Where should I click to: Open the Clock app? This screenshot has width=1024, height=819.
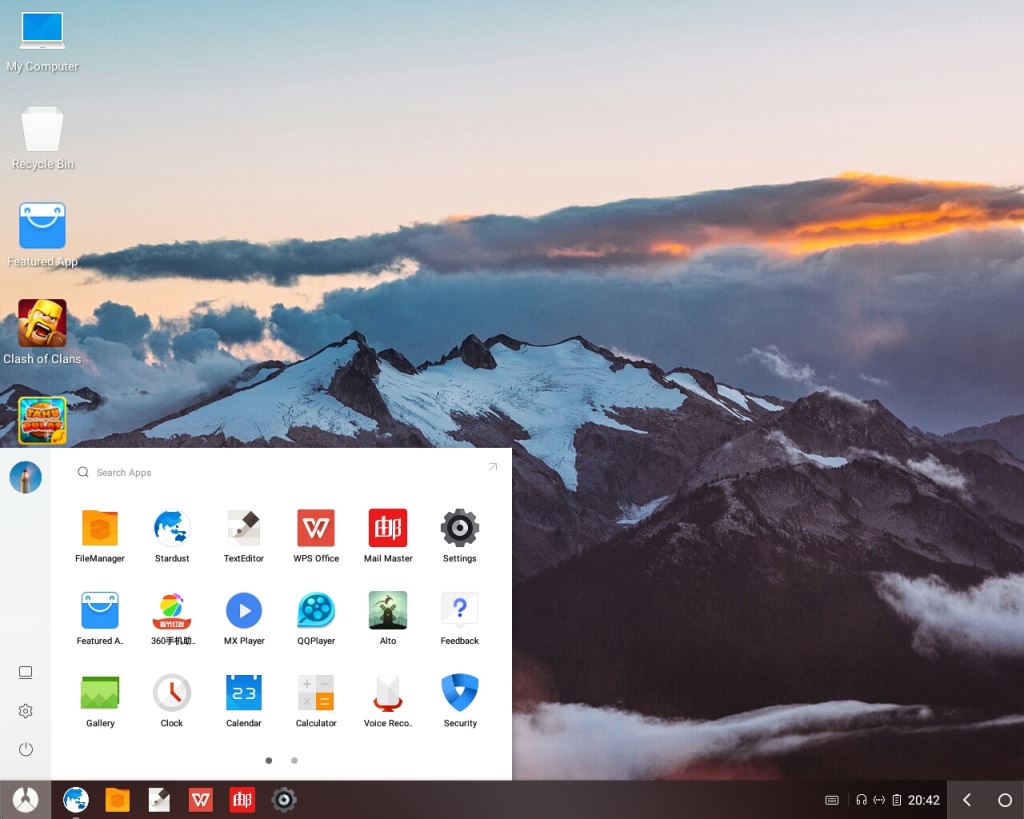click(172, 699)
